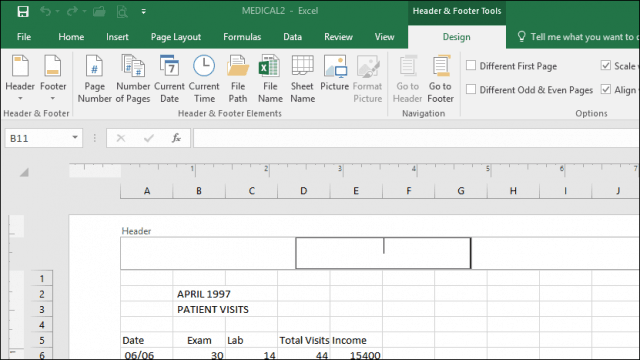Insert Current Time element
640x360 pixels.
tap(204, 79)
